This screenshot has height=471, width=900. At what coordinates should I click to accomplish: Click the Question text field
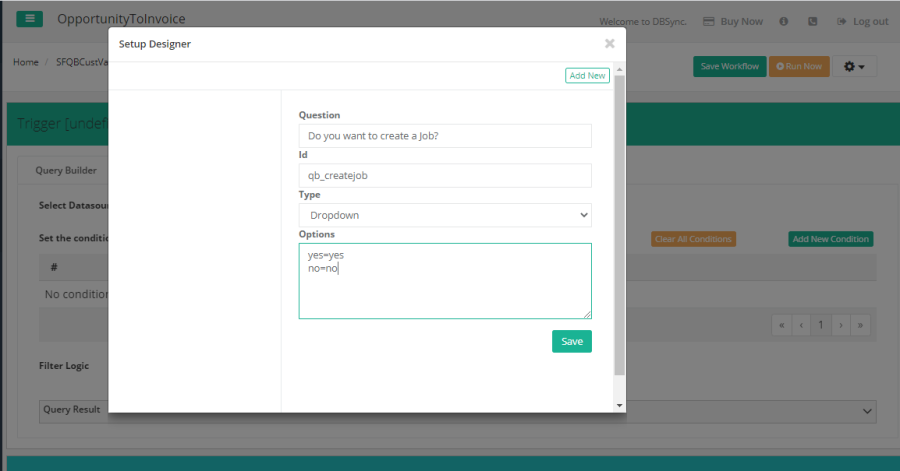(x=445, y=135)
